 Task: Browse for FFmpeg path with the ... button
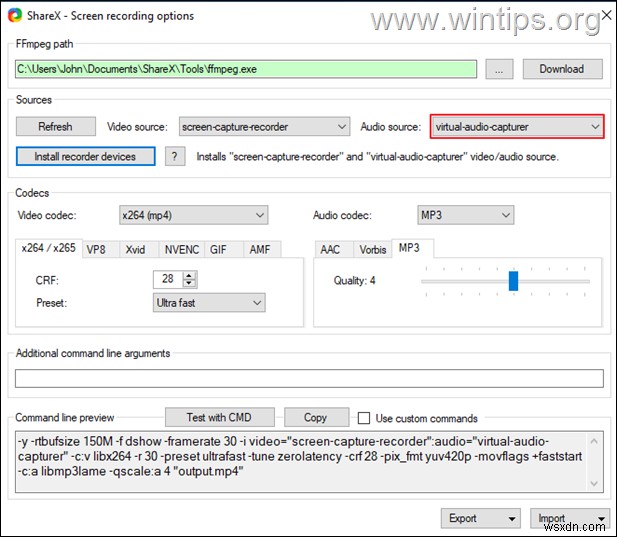tap(499, 69)
